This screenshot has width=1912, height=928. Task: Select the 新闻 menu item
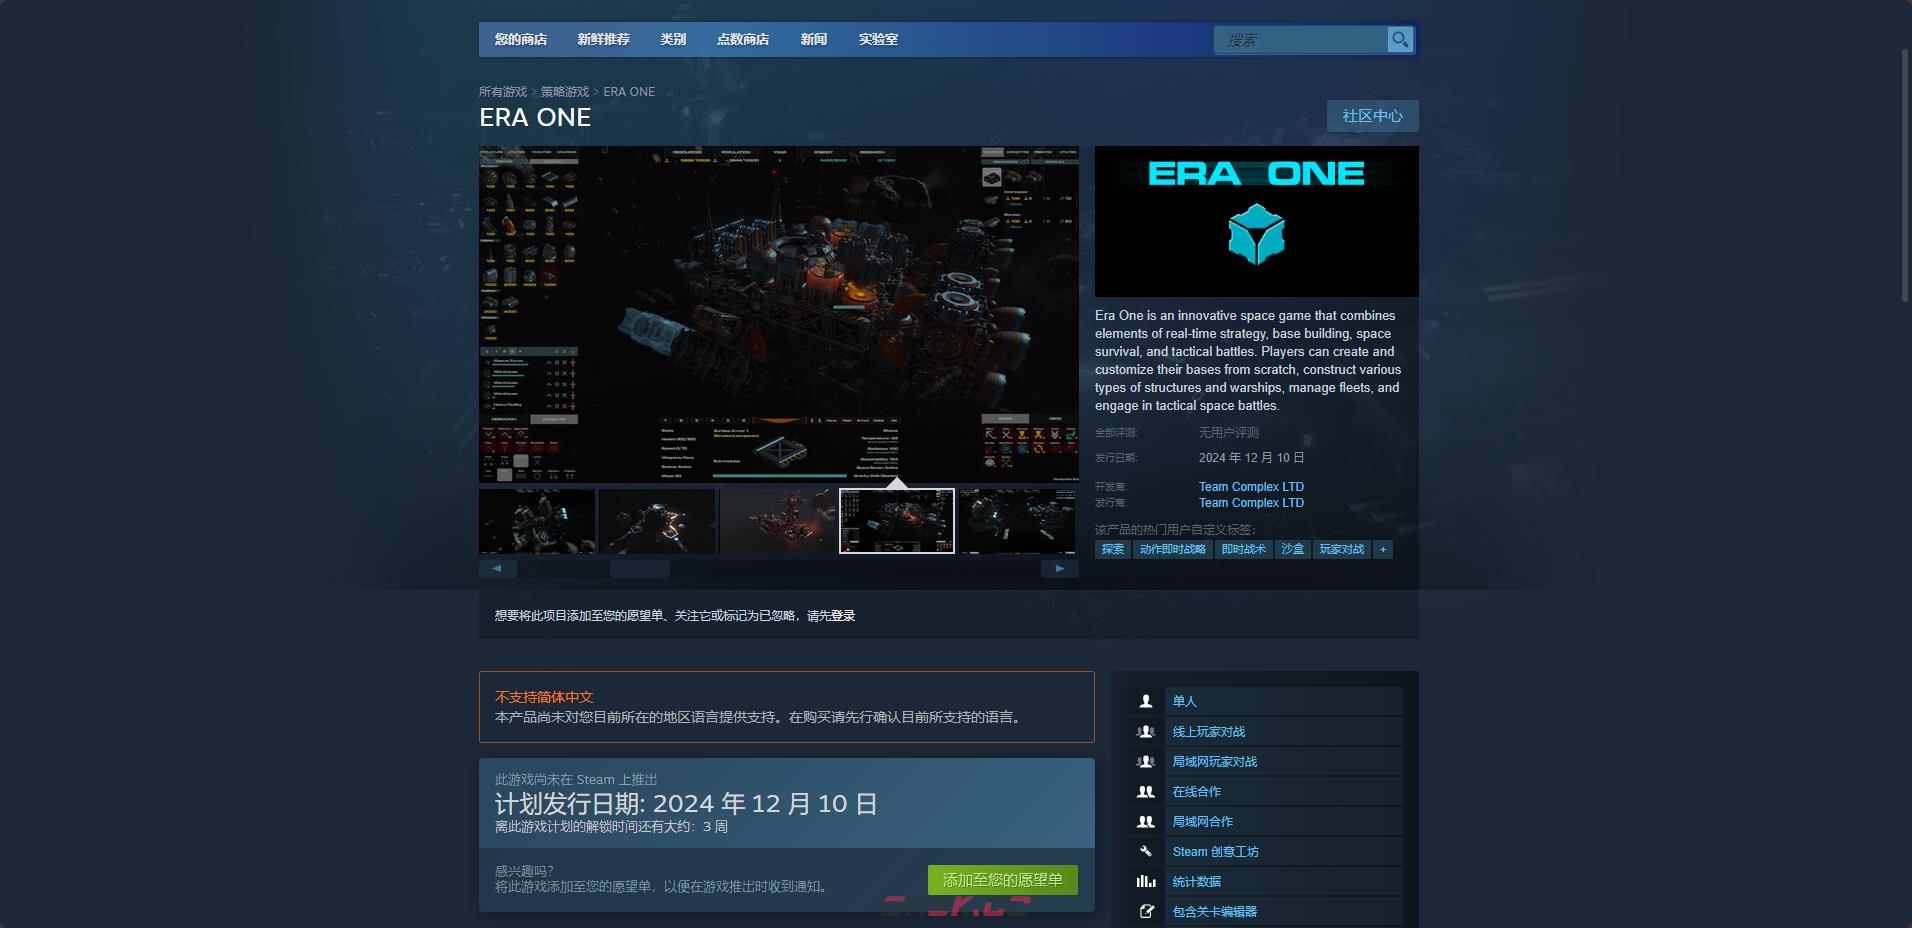pyautogui.click(x=814, y=39)
